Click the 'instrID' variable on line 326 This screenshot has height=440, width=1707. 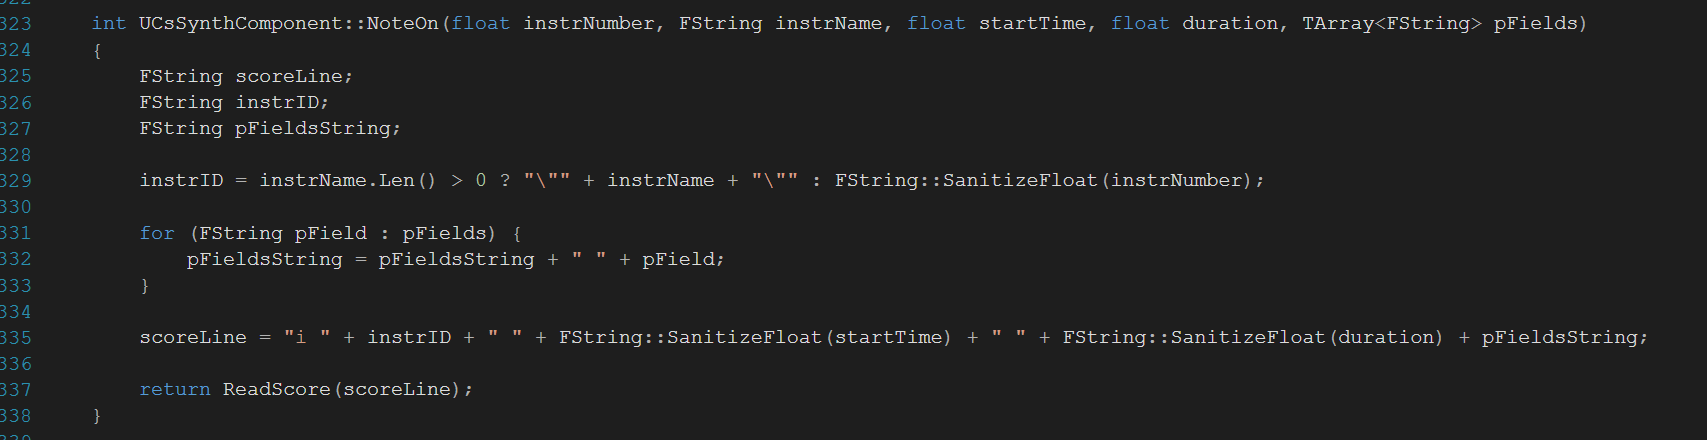[x=278, y=102]
